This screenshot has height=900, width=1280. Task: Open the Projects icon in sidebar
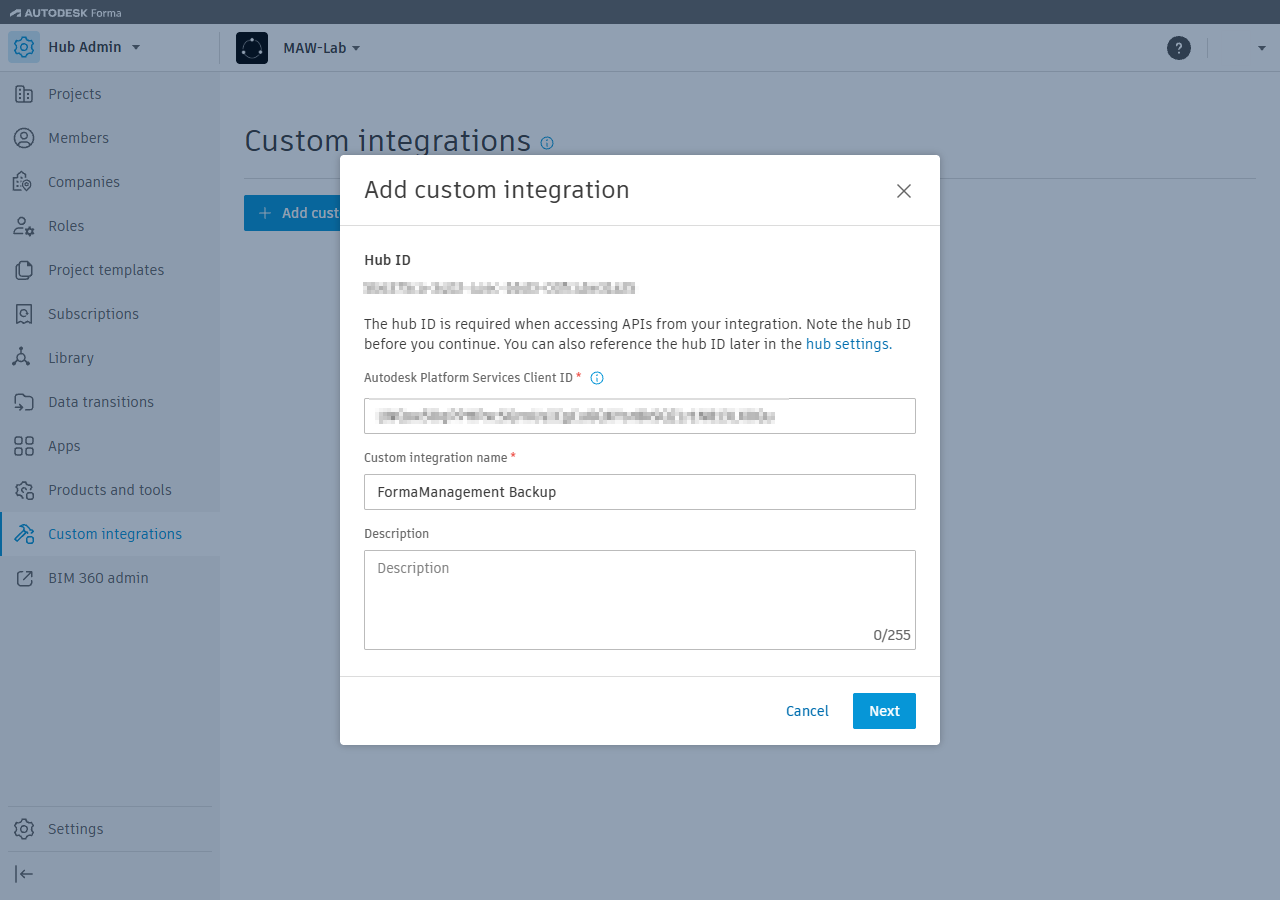24,94
